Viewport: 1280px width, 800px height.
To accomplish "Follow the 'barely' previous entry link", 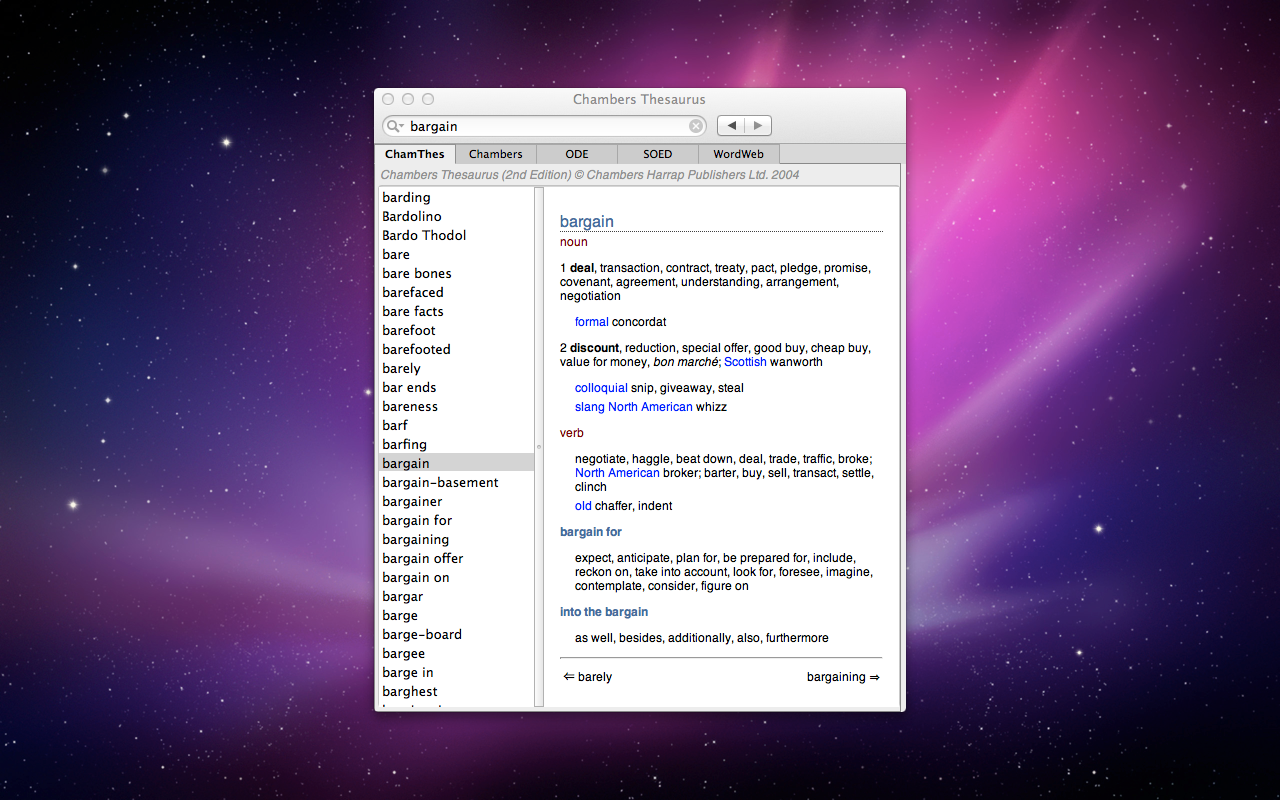I will [588, 677].
